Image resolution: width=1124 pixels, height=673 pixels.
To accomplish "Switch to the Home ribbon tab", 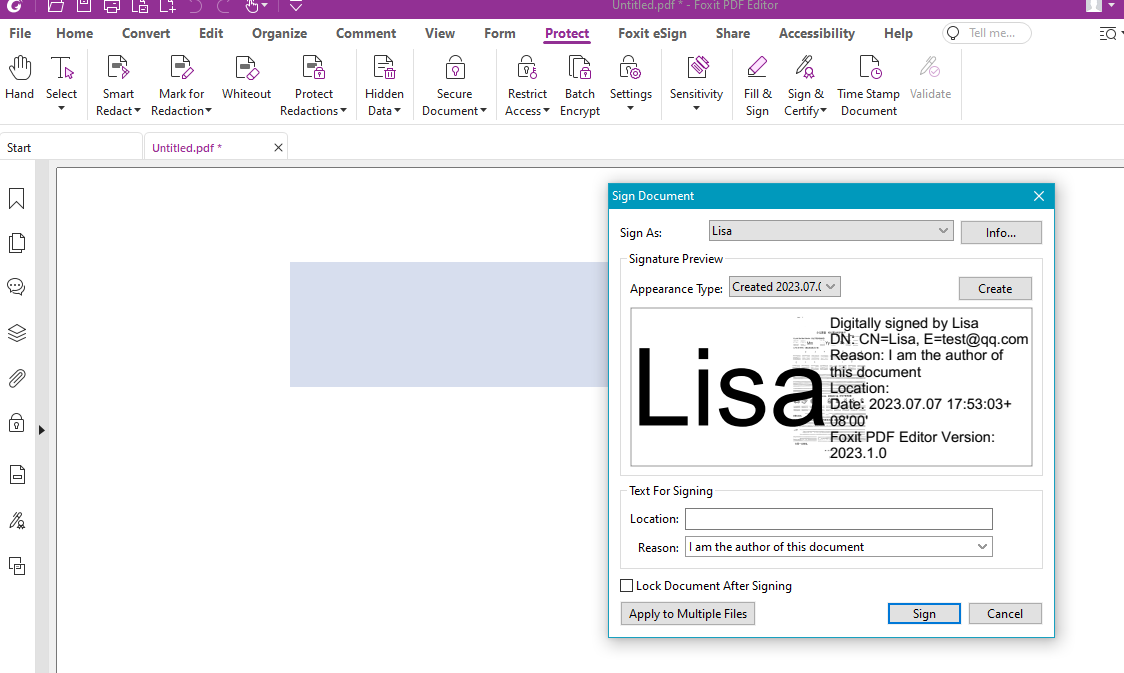I will pyautogui.click(x=75, y=34).
